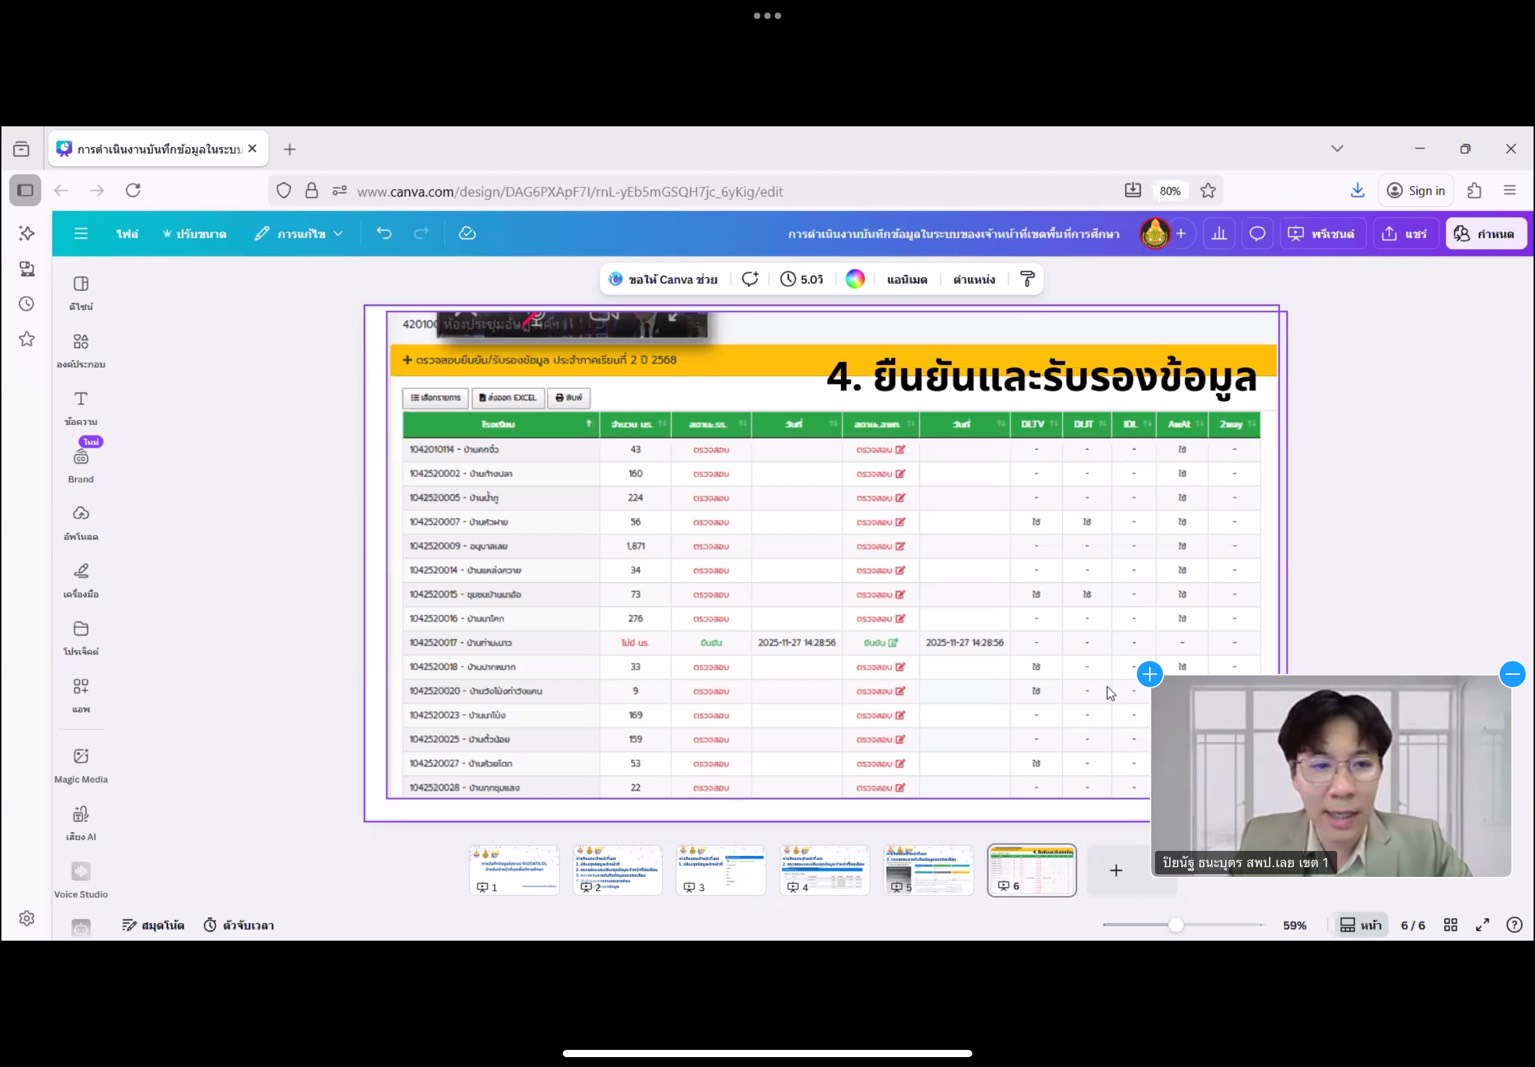This screenshot has height=1067, width=1535.
Task: Toggle grid view of pages
Action: tap(1450, 925)
